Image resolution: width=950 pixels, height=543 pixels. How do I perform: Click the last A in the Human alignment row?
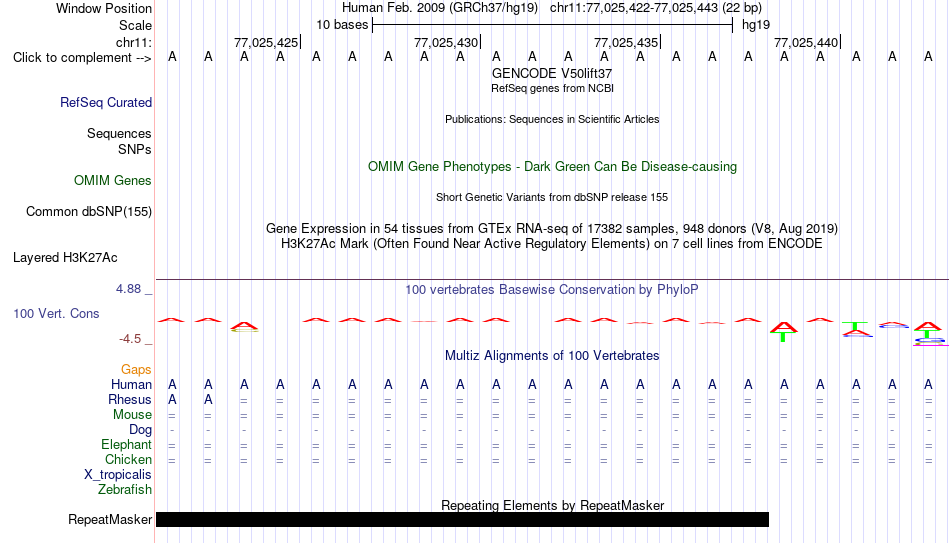(x=928, y=384)
